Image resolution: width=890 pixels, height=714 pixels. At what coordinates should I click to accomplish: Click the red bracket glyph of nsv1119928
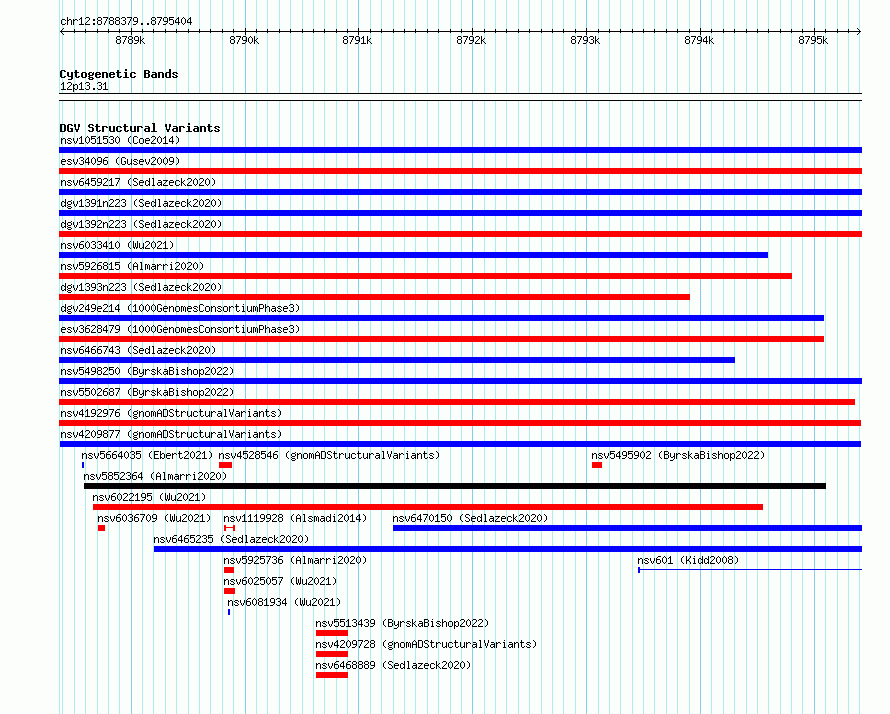(x=229, y=528)
